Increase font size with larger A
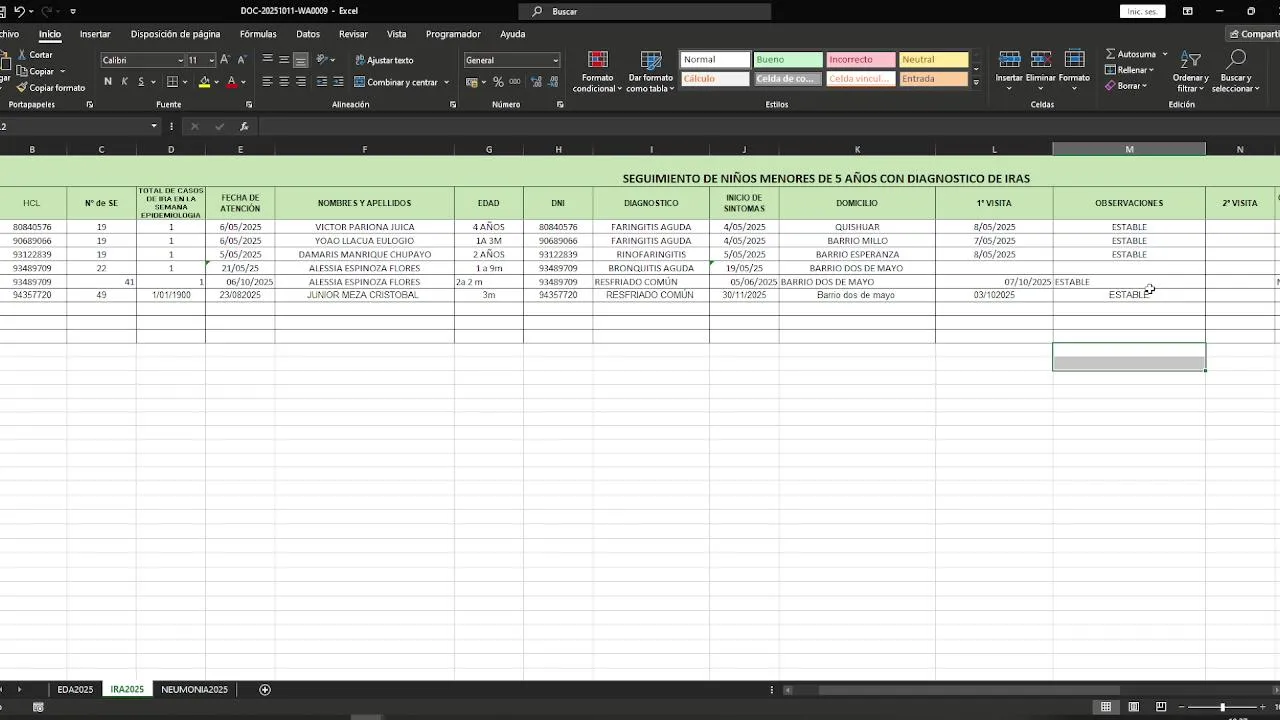 coord(224,60)
